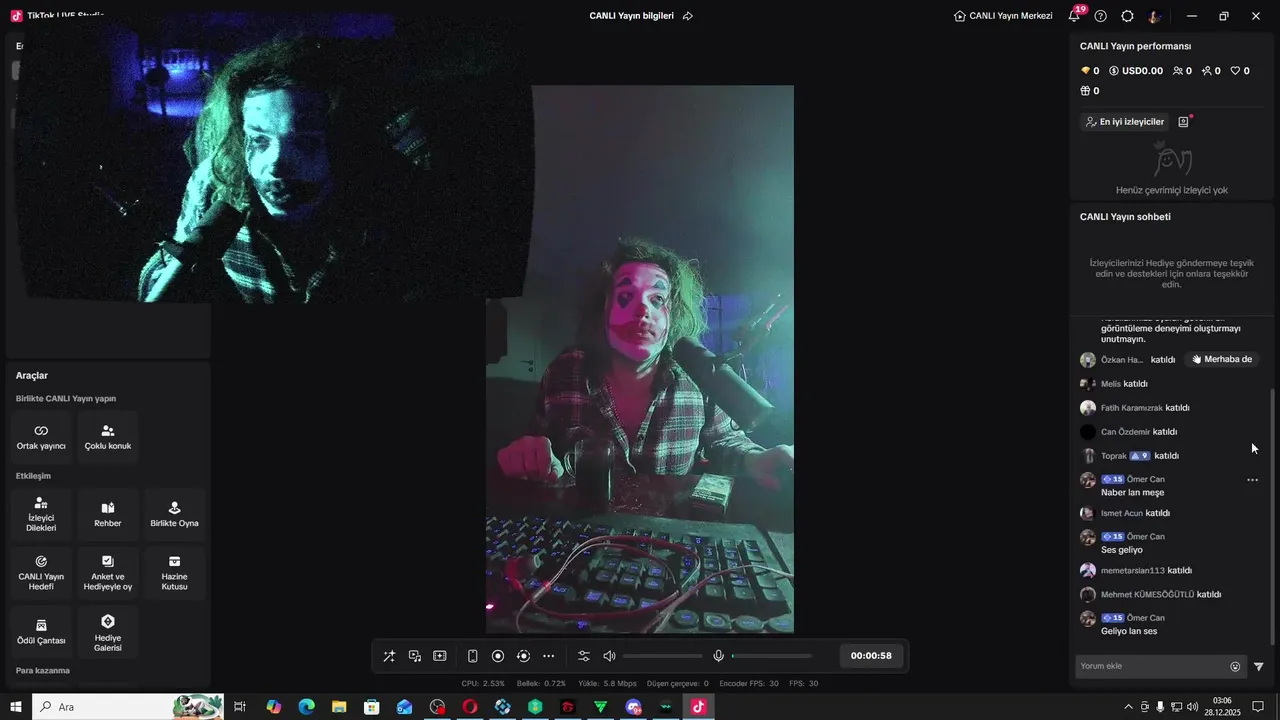This screenshot has height=720, width=1280.
Task: Click the viewer list icon with red dot
Action: tap(1184, 122)
